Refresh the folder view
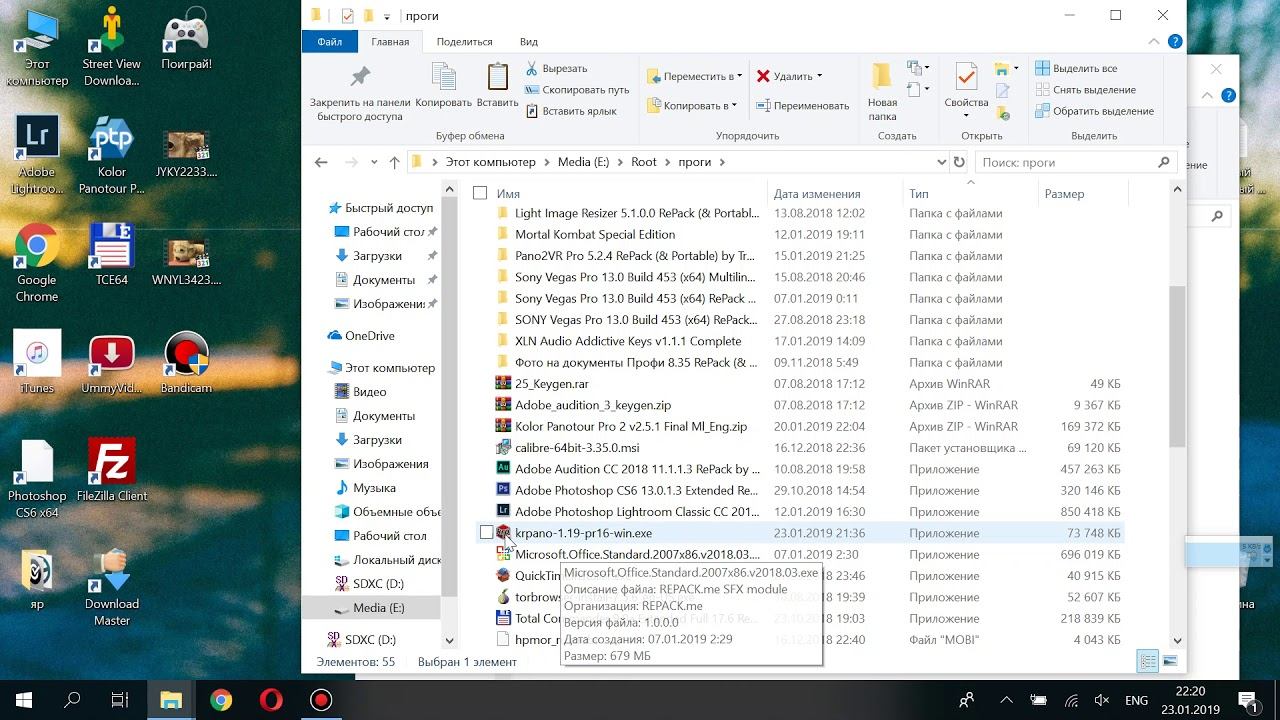 pyautogui.click(x=959, y=162)
